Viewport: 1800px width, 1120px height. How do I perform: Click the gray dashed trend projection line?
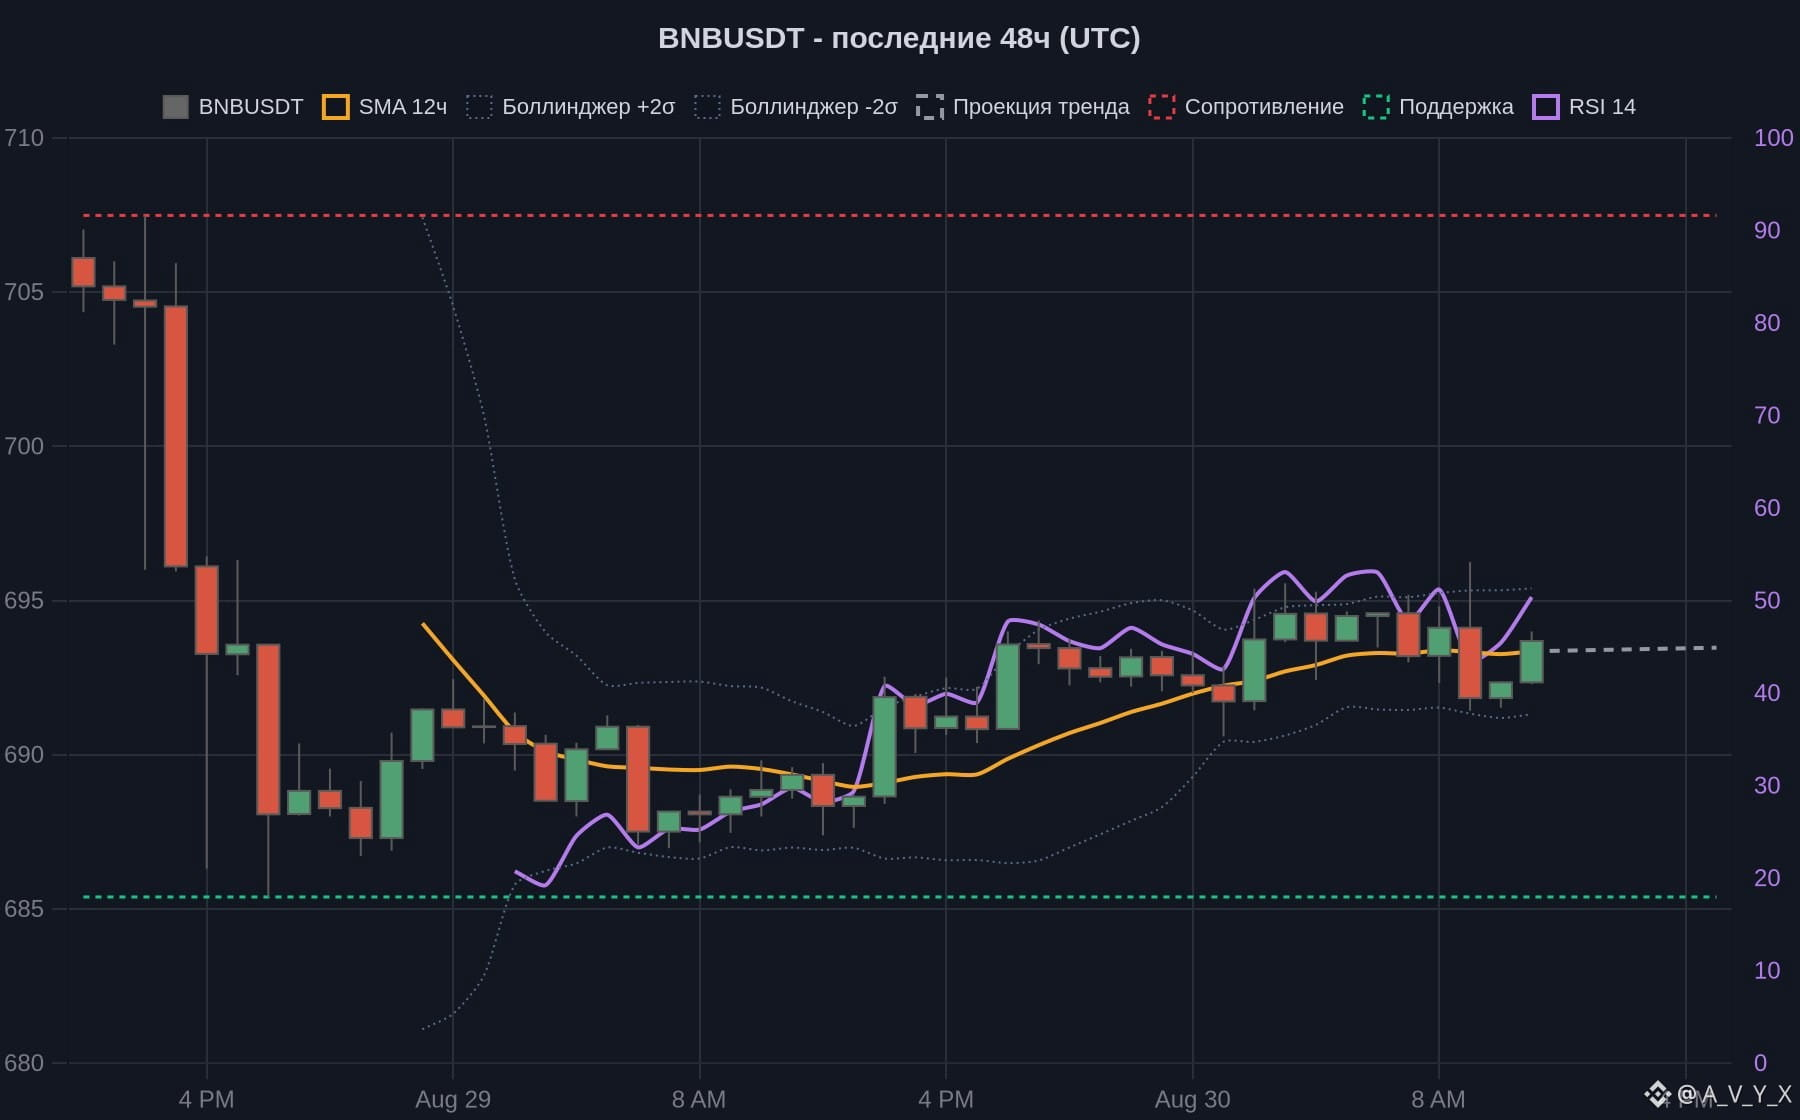click(1632, 649)
